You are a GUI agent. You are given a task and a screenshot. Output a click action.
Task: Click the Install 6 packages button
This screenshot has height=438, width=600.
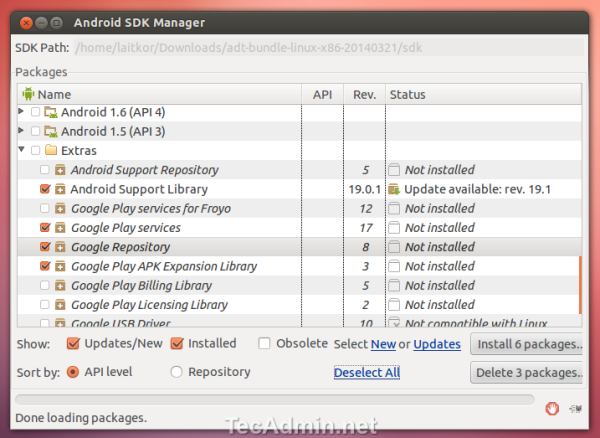point(527,344)
